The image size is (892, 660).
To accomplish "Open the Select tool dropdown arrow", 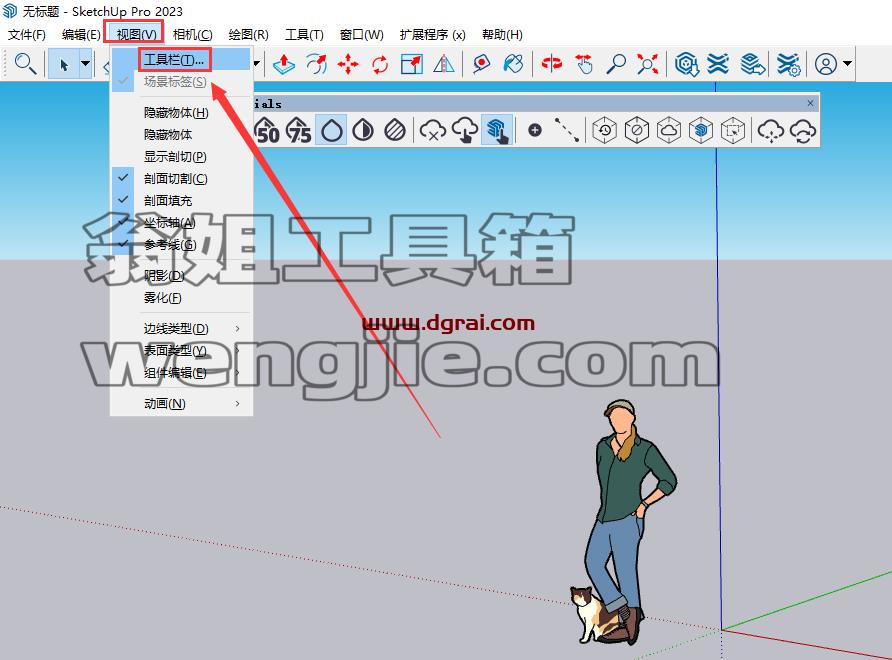I will [85, 64].
